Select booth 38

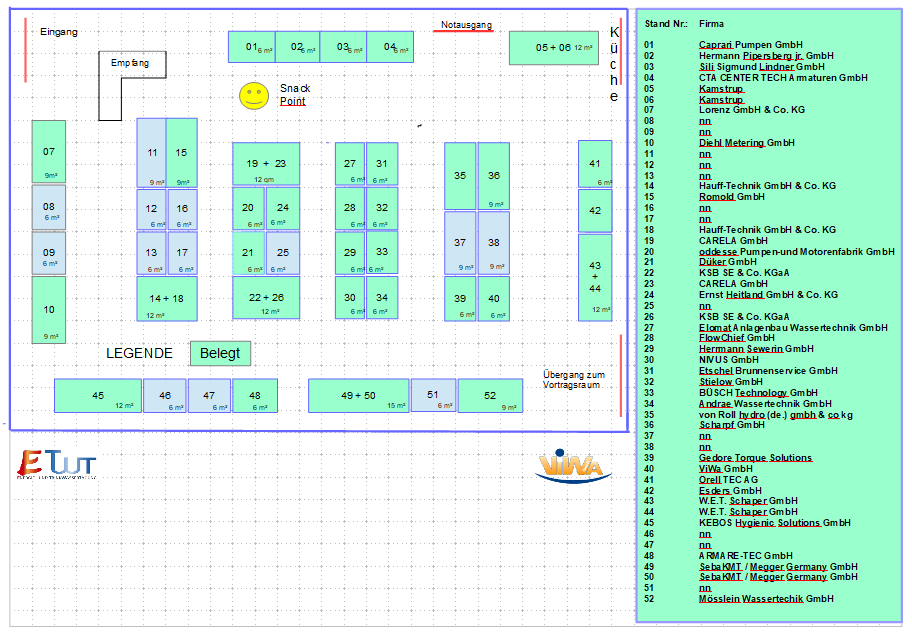click(494, 243)
